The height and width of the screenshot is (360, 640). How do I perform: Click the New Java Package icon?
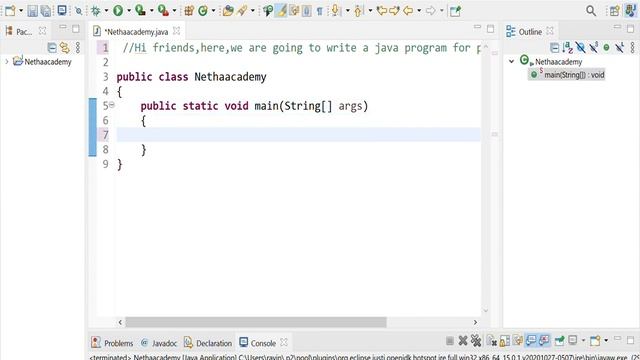click(x=189, y=11)
